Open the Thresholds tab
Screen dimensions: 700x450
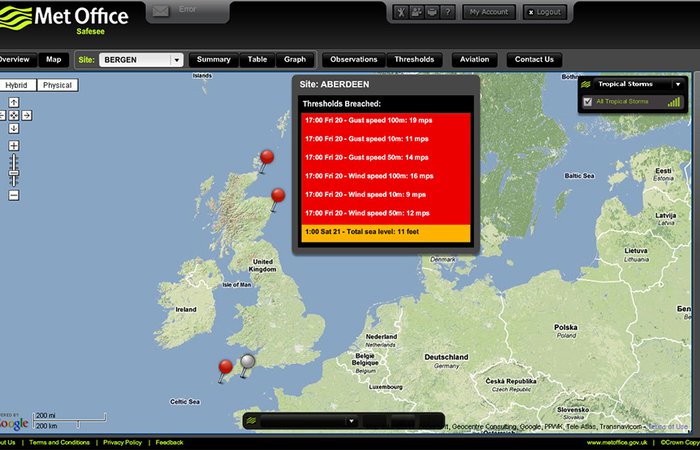pos(414,60)
